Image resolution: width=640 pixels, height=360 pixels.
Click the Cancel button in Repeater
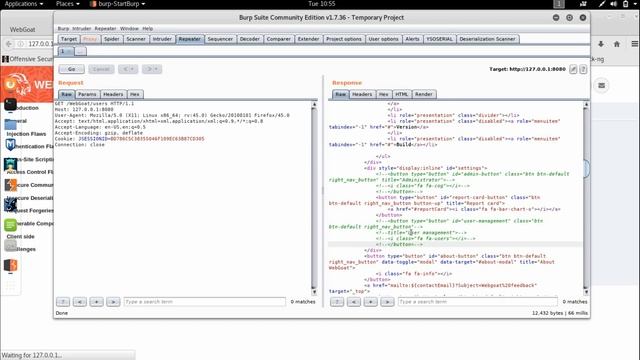point(101,69)
